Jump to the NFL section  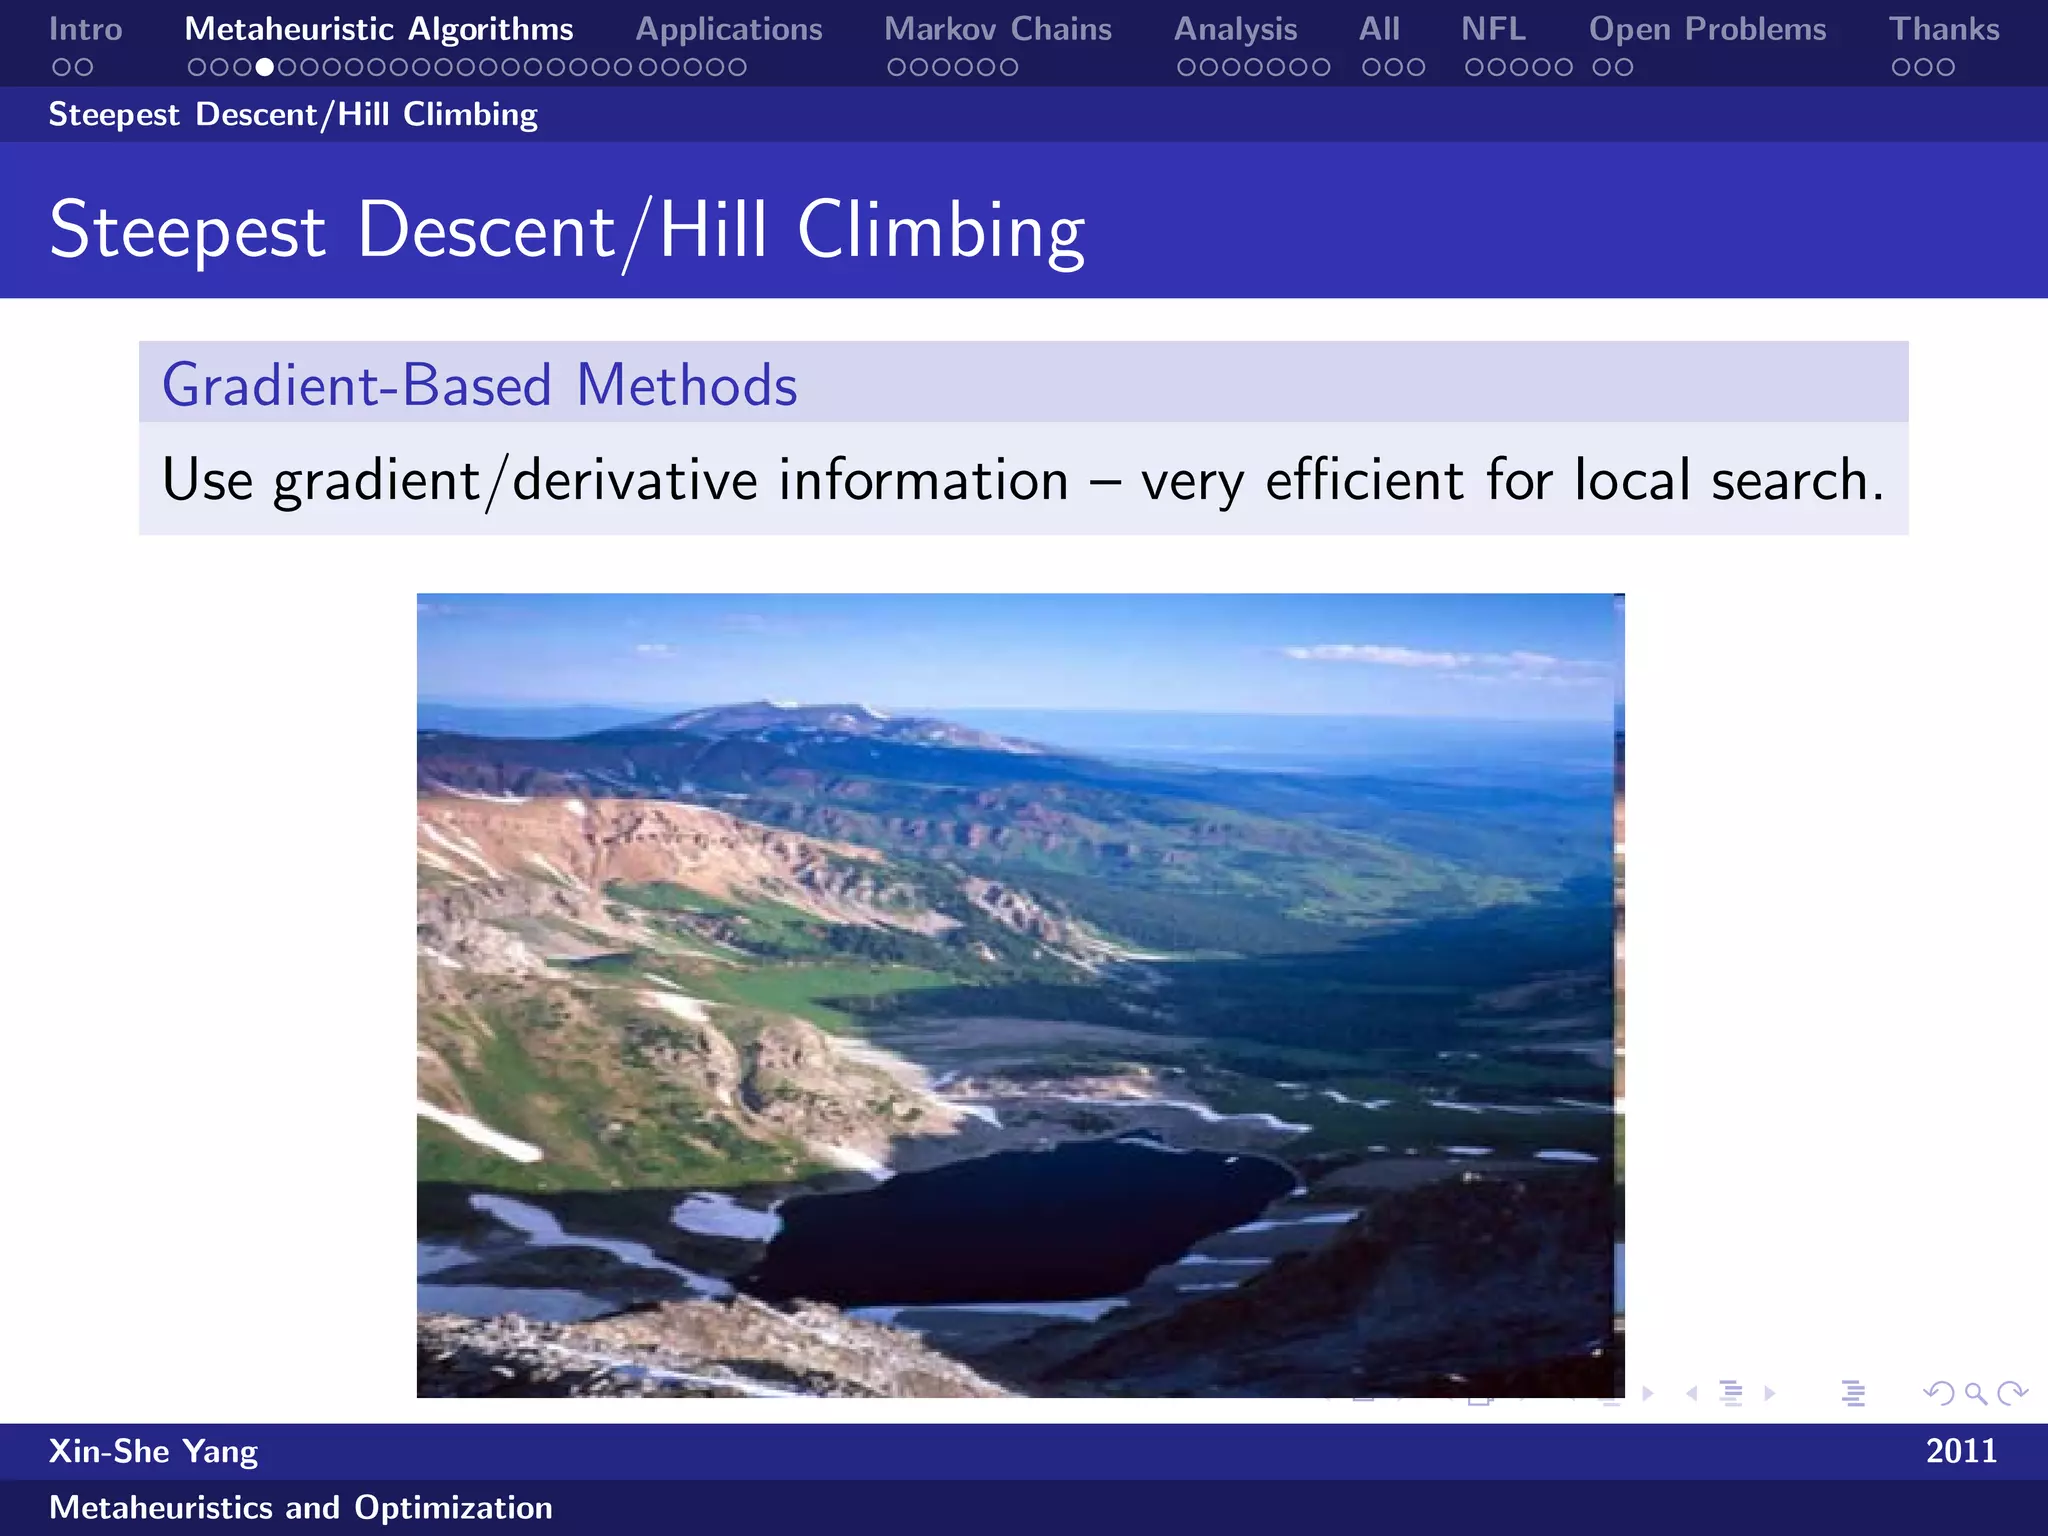point(1494,29)
